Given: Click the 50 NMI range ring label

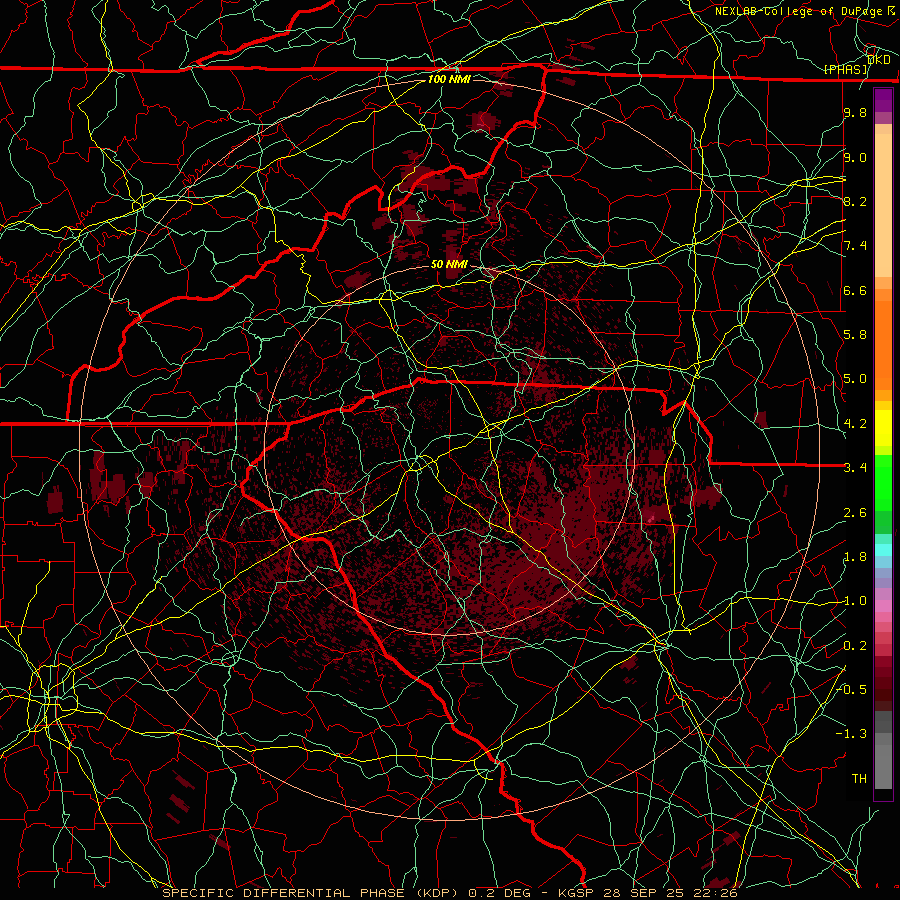Looking at the screenshot, I should [449, 265].
